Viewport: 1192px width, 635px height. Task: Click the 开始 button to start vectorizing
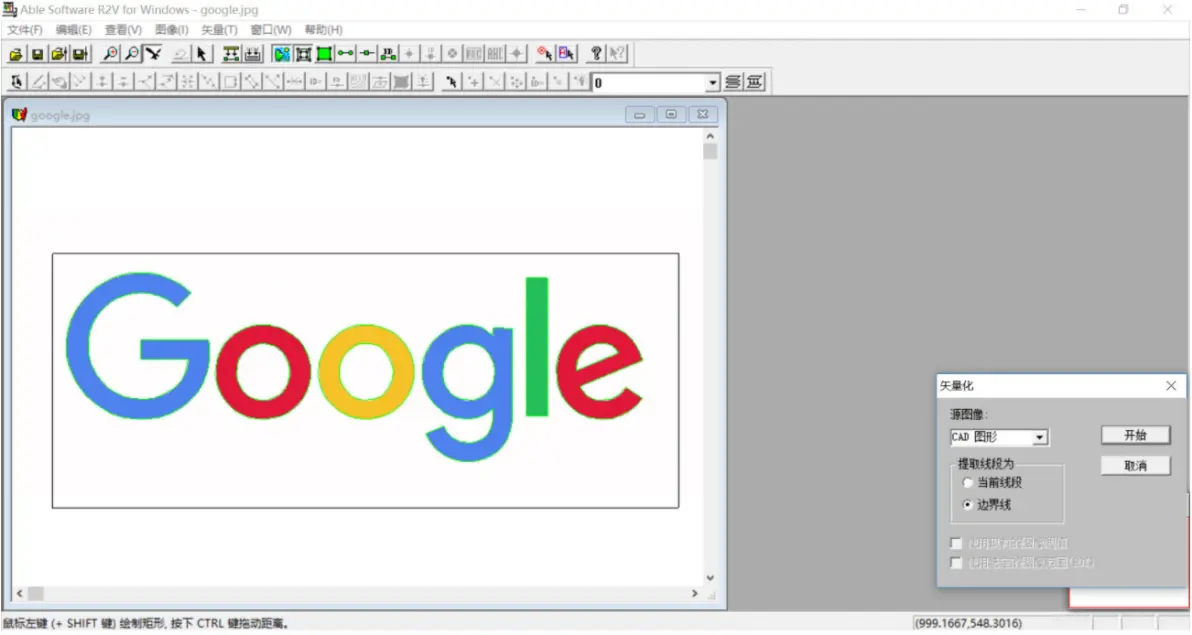pos(1135,435)
